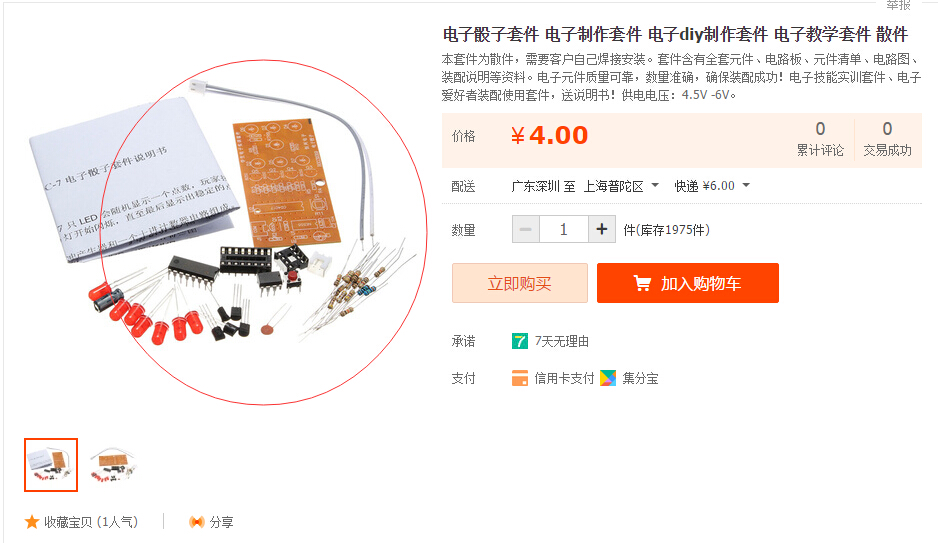Image resolution: width=938 pixels, height=543 pixels.
Task: Increase quantity with the plus button
Action: (602, 229)
